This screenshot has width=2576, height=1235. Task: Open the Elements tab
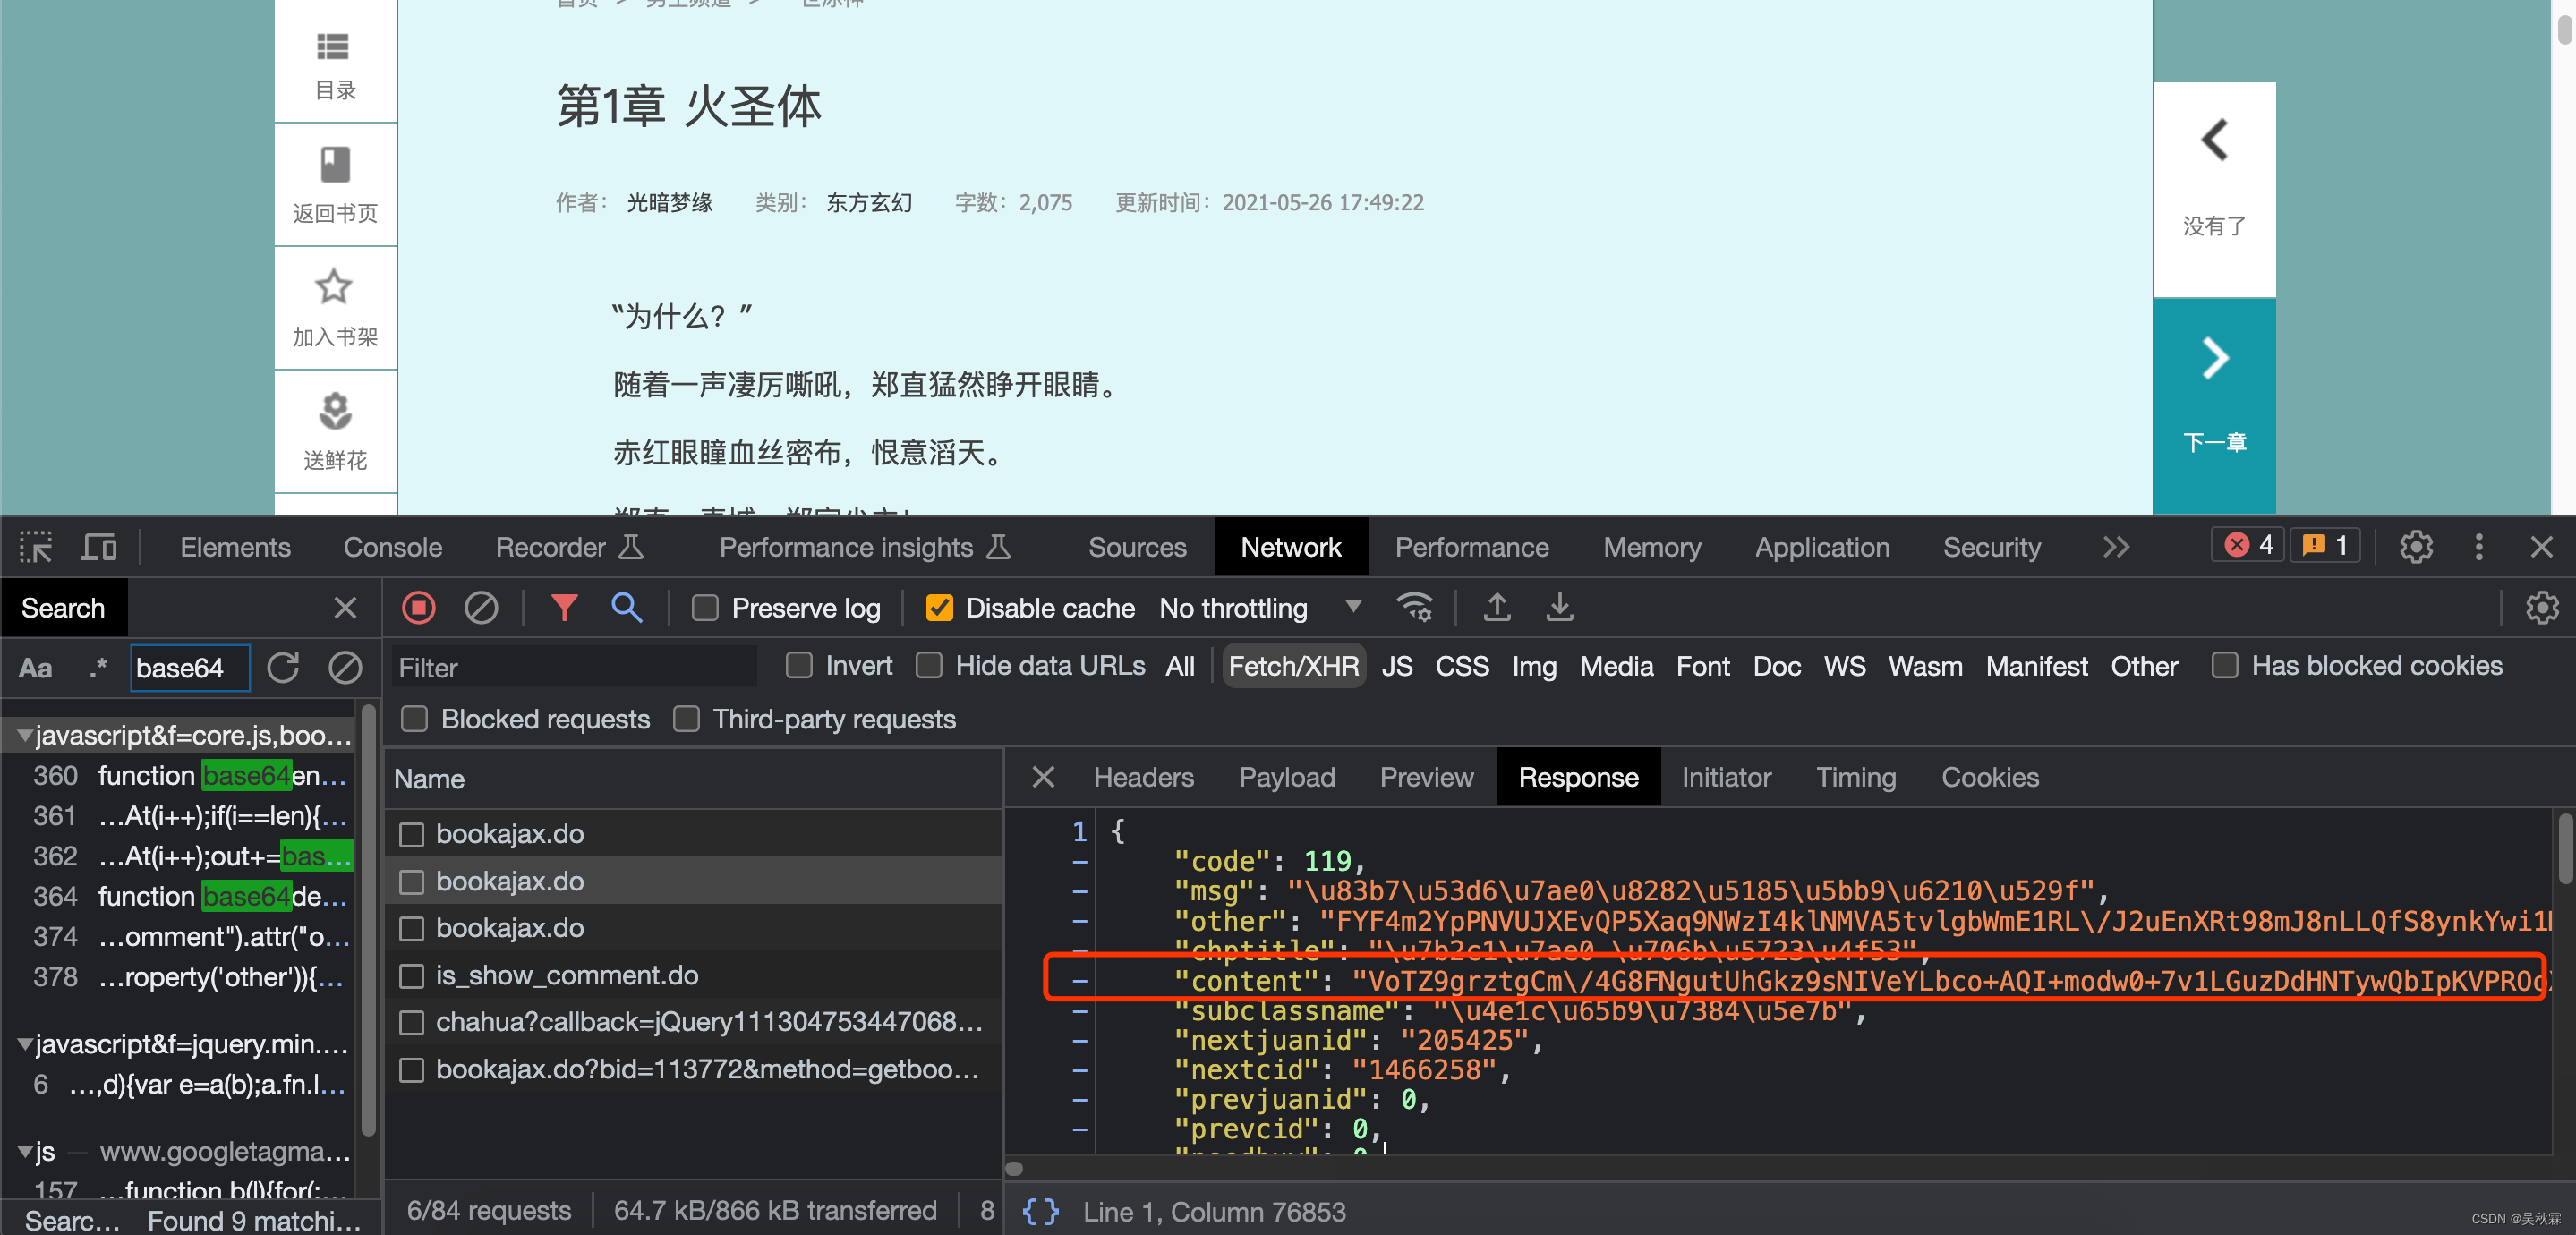[235, 547]
